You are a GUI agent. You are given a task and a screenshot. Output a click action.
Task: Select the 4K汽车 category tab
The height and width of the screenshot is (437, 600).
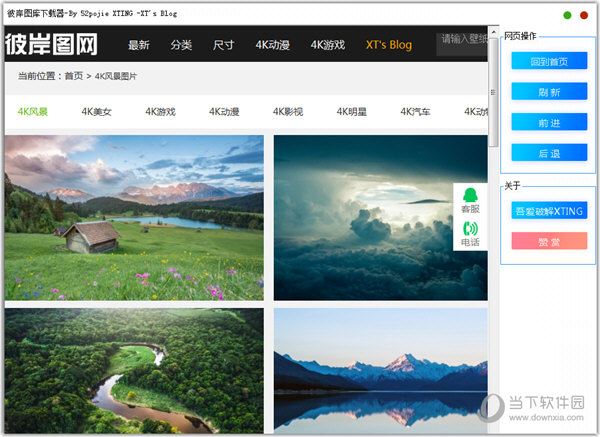pos(416,112)
